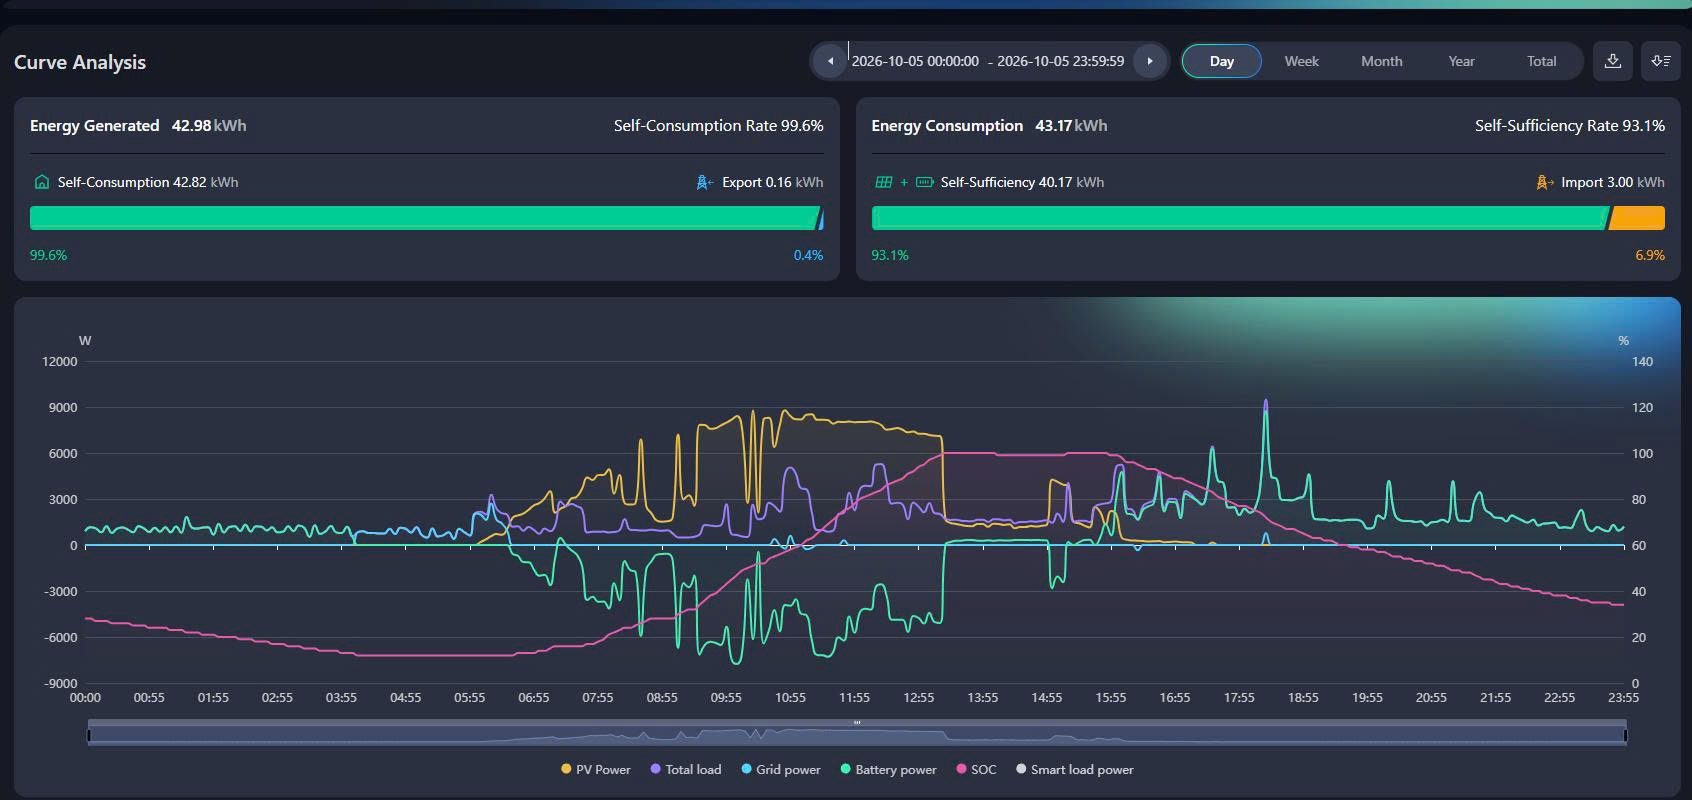The height and width of the screenshot is (800, 1692).
Task: Click the Import 3.00 kWh label
Action: point(1612,182)
